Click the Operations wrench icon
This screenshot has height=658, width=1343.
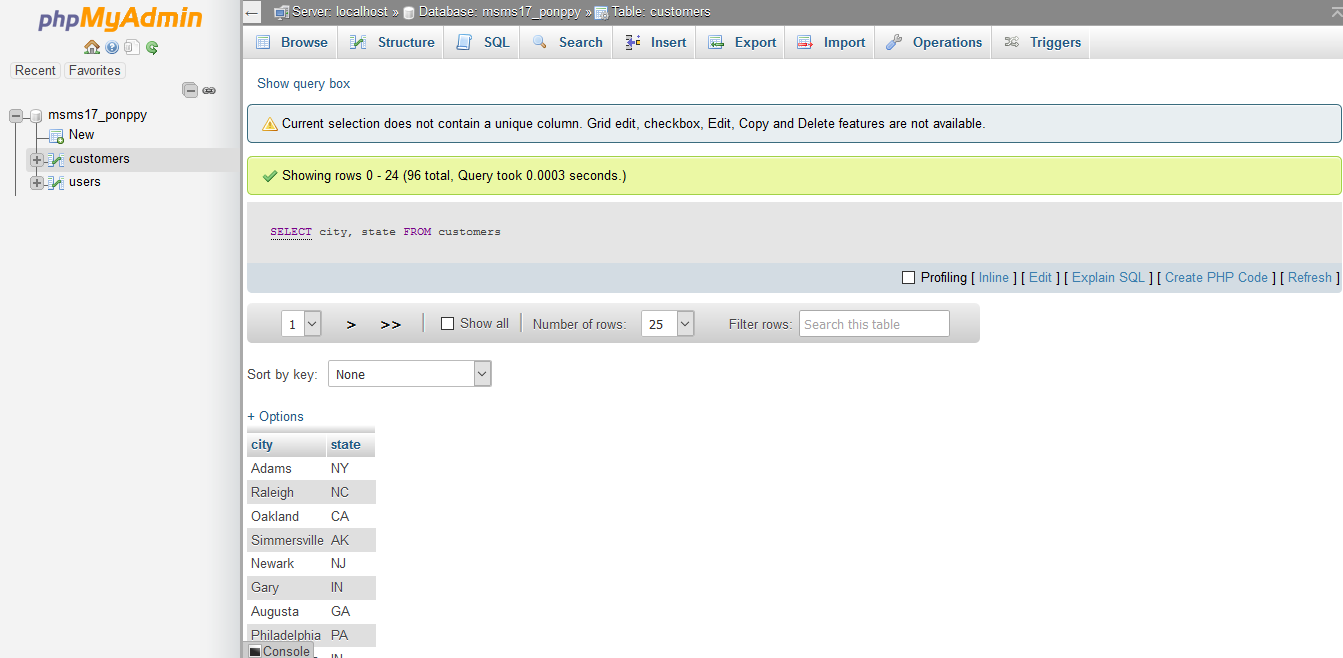894,42
